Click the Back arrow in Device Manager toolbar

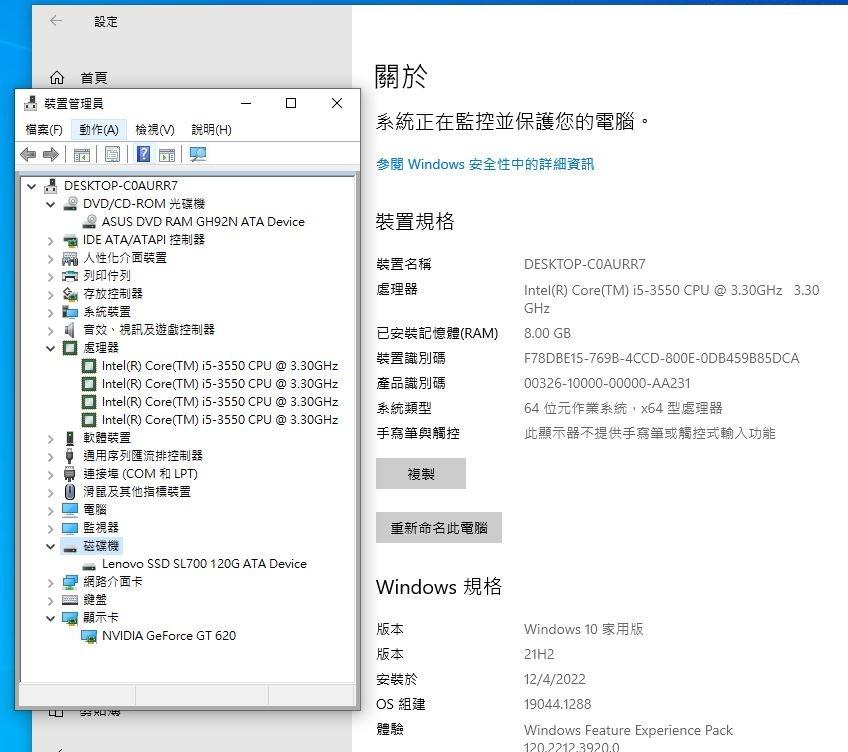(x=28, y=155)
